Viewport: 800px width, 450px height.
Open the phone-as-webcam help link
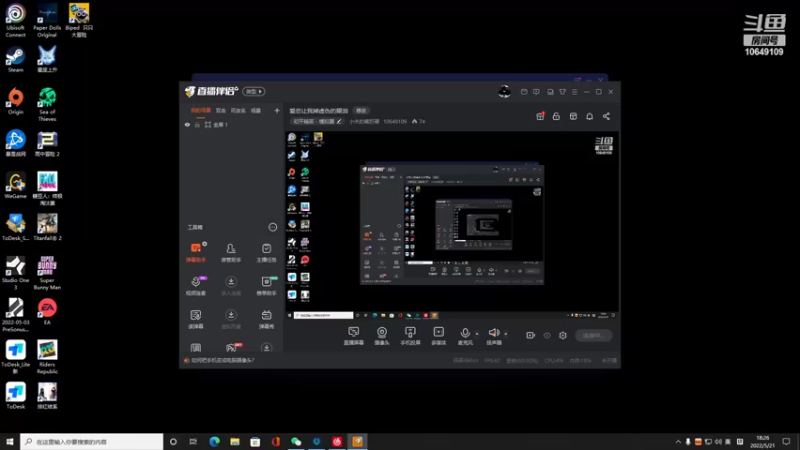(x=222, y=360)
